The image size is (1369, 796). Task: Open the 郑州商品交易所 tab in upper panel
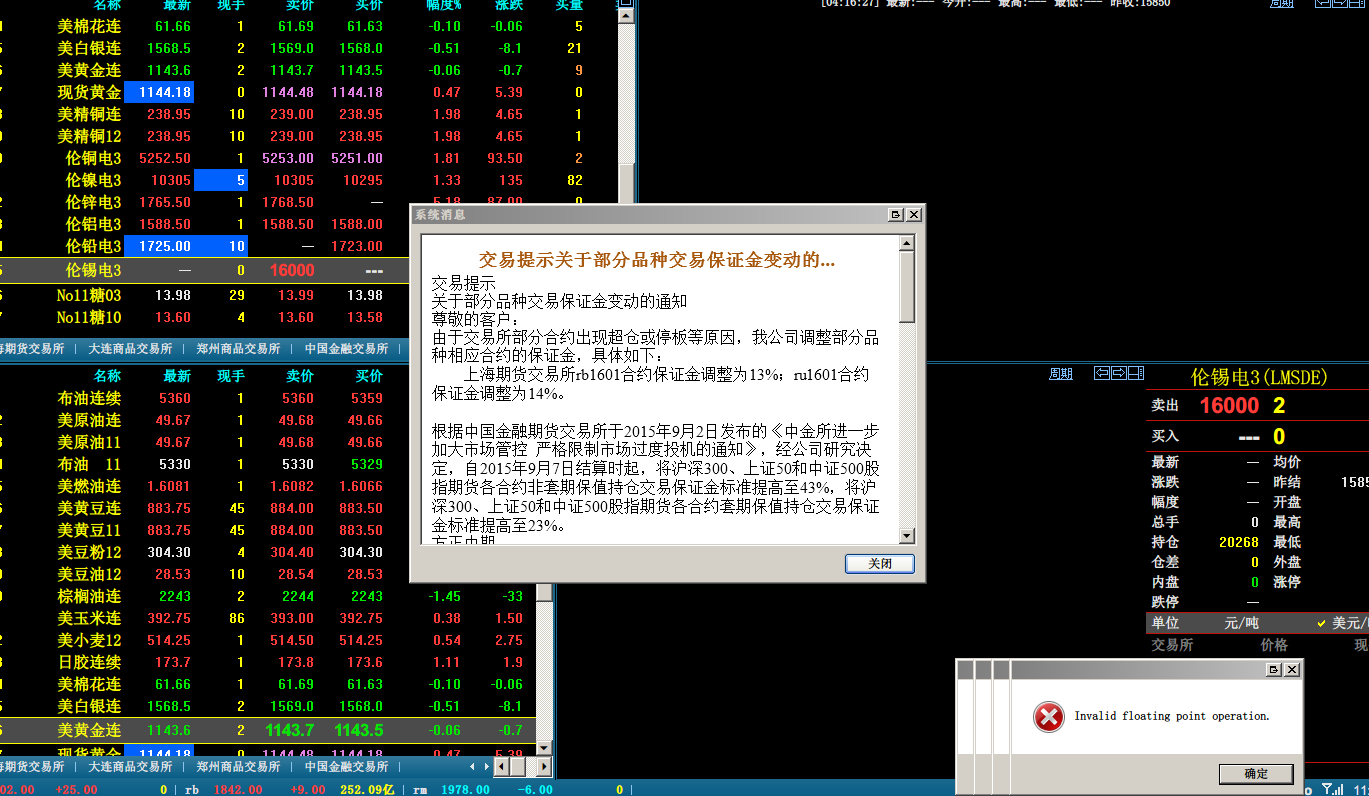(x=238, y=349)
